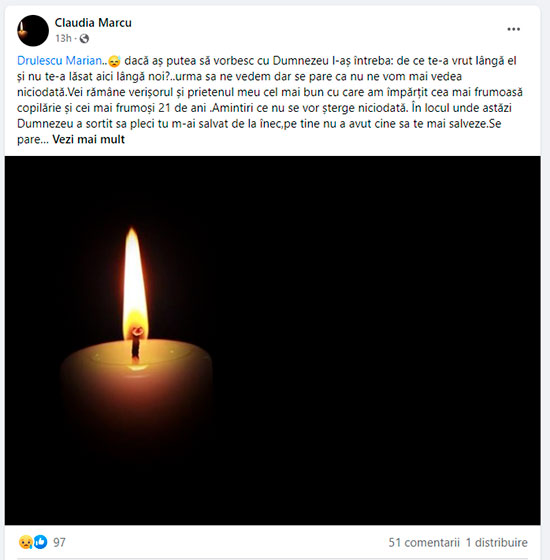550x560 pixels.
Task: Open Claudia Marcu's profile name link
Action: (93, 23)
